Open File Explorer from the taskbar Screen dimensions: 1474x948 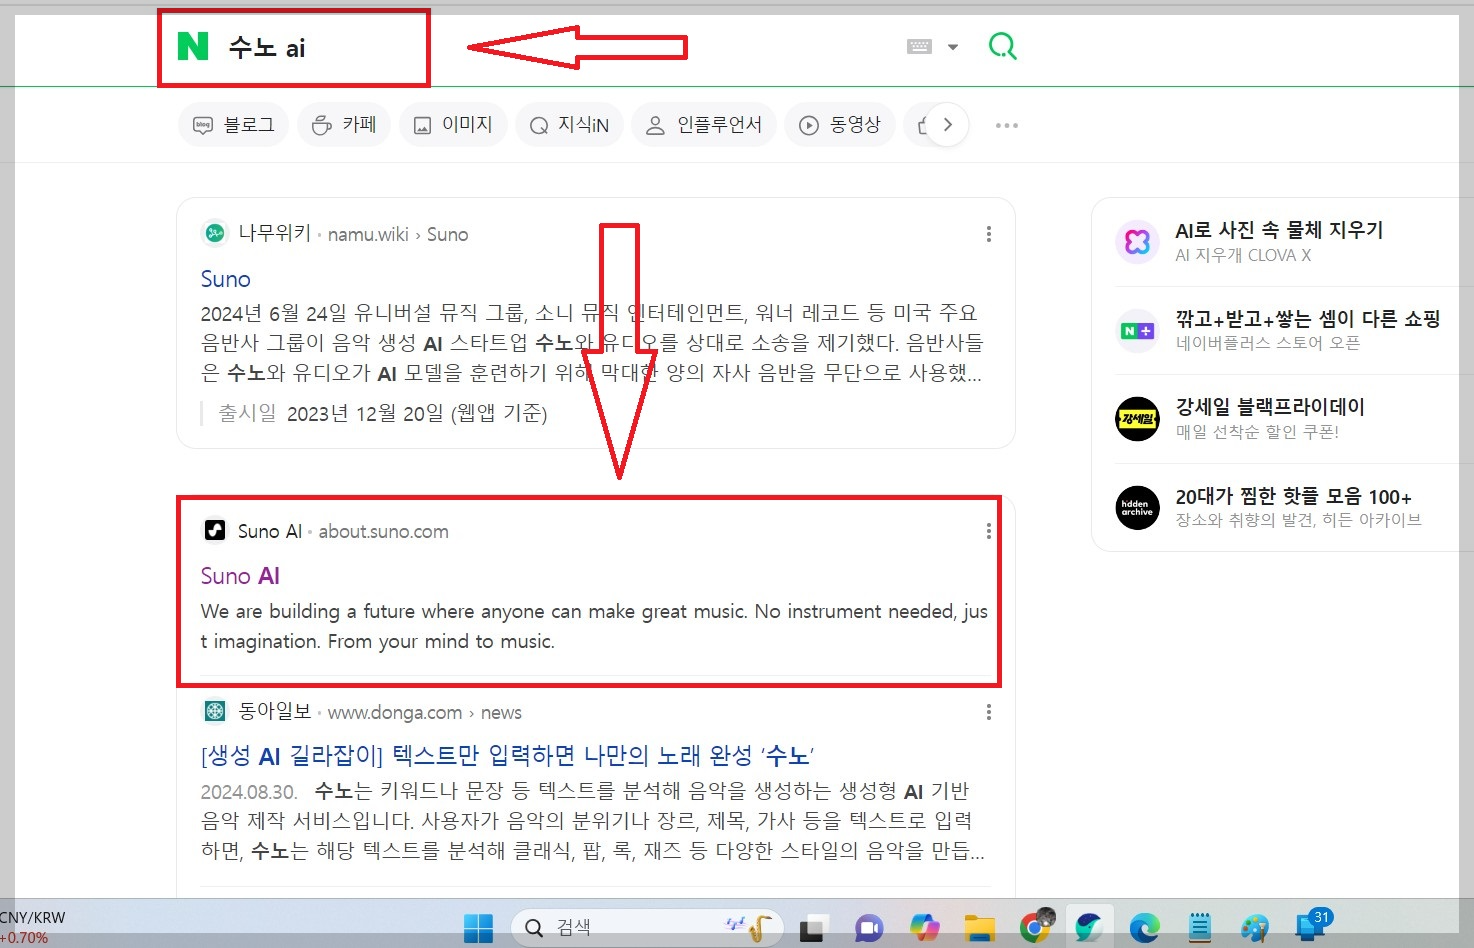980,929
